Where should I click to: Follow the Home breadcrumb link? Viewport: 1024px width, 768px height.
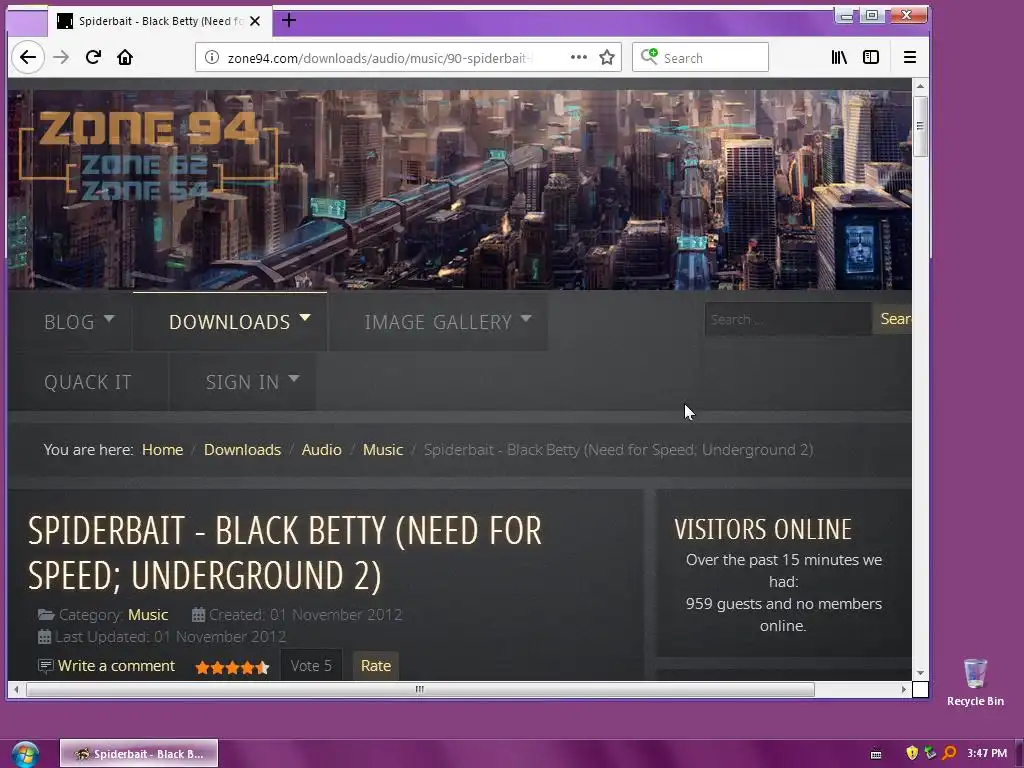click(162, 450)
